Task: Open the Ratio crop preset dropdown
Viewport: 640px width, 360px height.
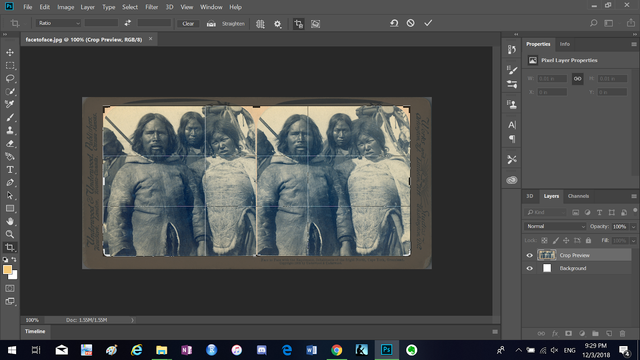Action: (58, 23)
